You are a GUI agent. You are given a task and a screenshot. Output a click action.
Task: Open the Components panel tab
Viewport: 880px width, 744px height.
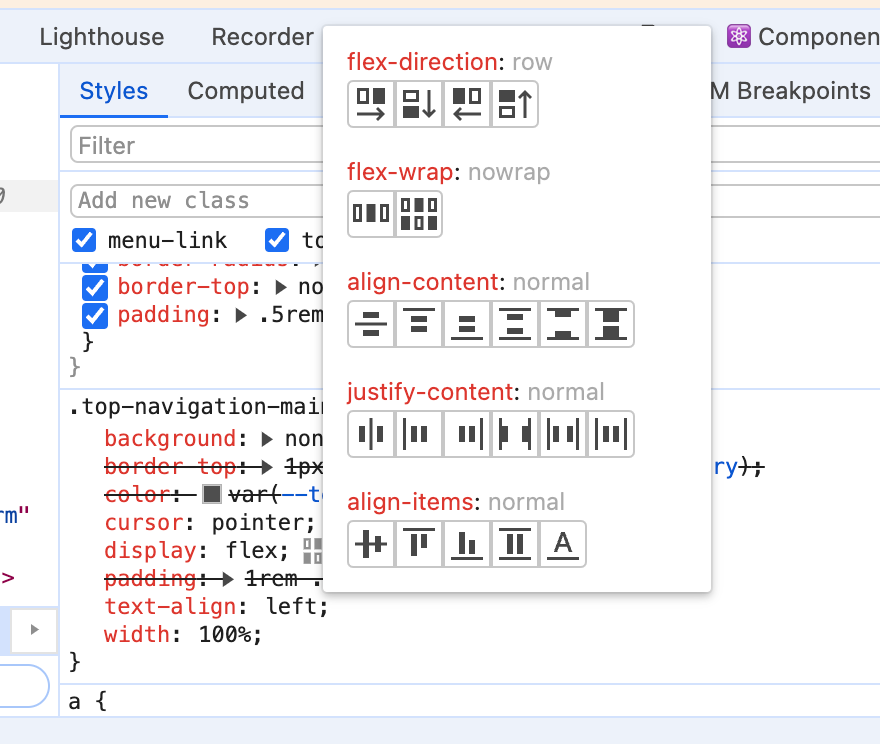tap(804, 37)
